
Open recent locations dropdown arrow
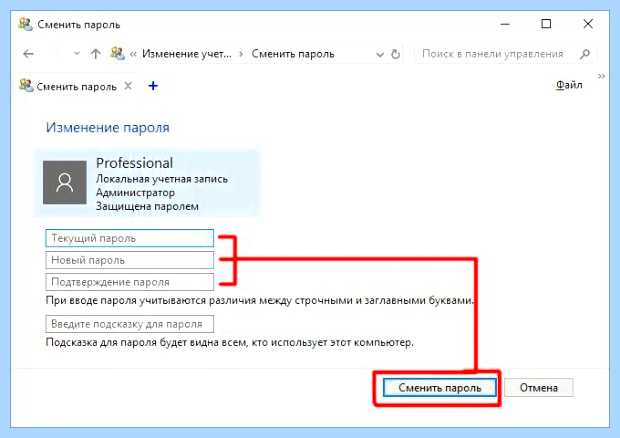coord(77,54)
